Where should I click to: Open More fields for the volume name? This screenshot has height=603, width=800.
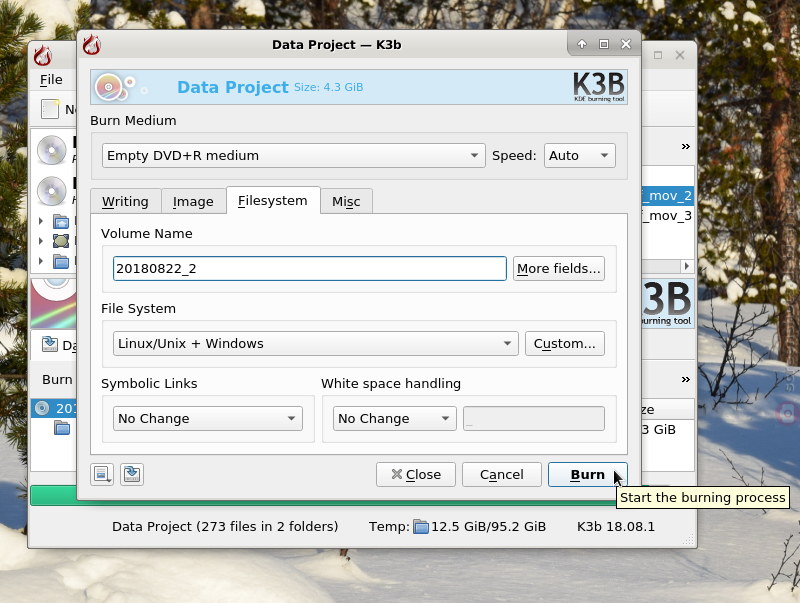point(559,268)
